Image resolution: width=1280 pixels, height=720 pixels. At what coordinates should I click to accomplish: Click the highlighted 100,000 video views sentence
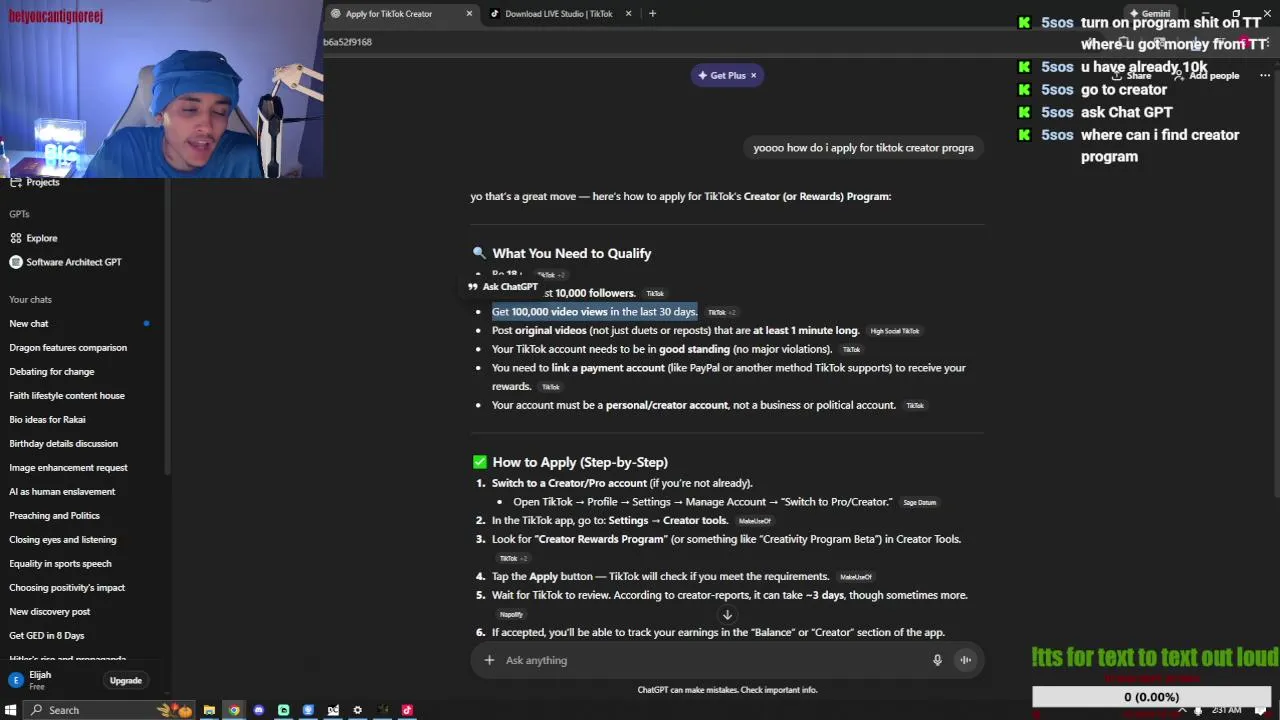point(594,312)
